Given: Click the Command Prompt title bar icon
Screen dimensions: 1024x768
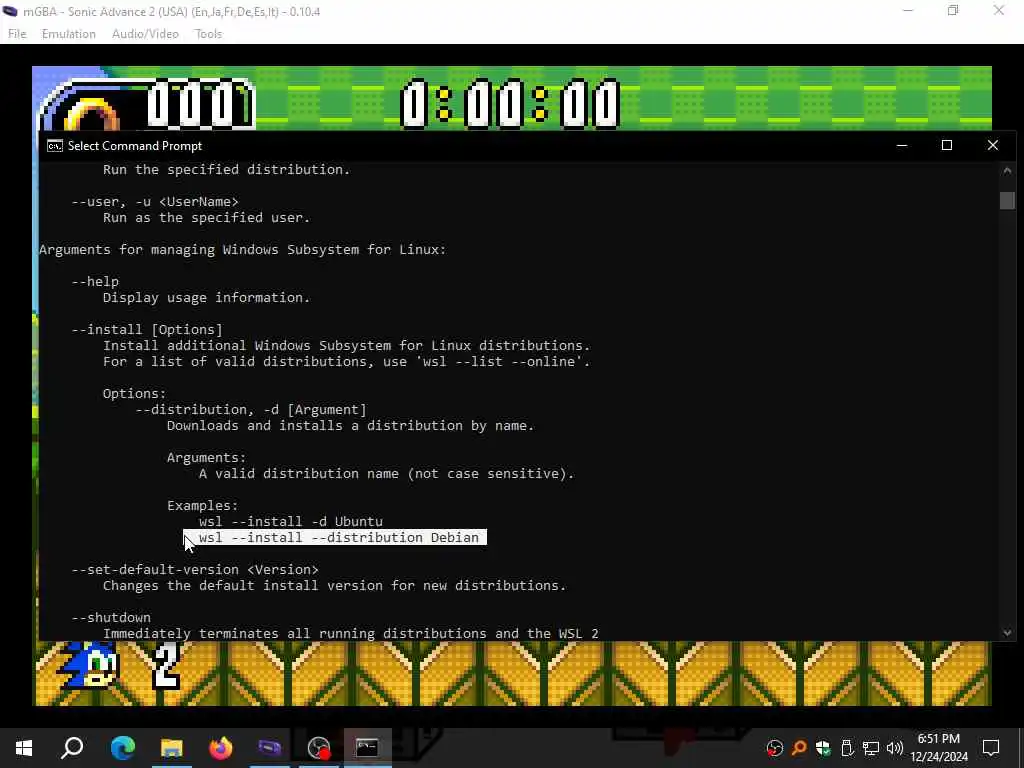Looking at the screenshot, I should tap(55, 146).
